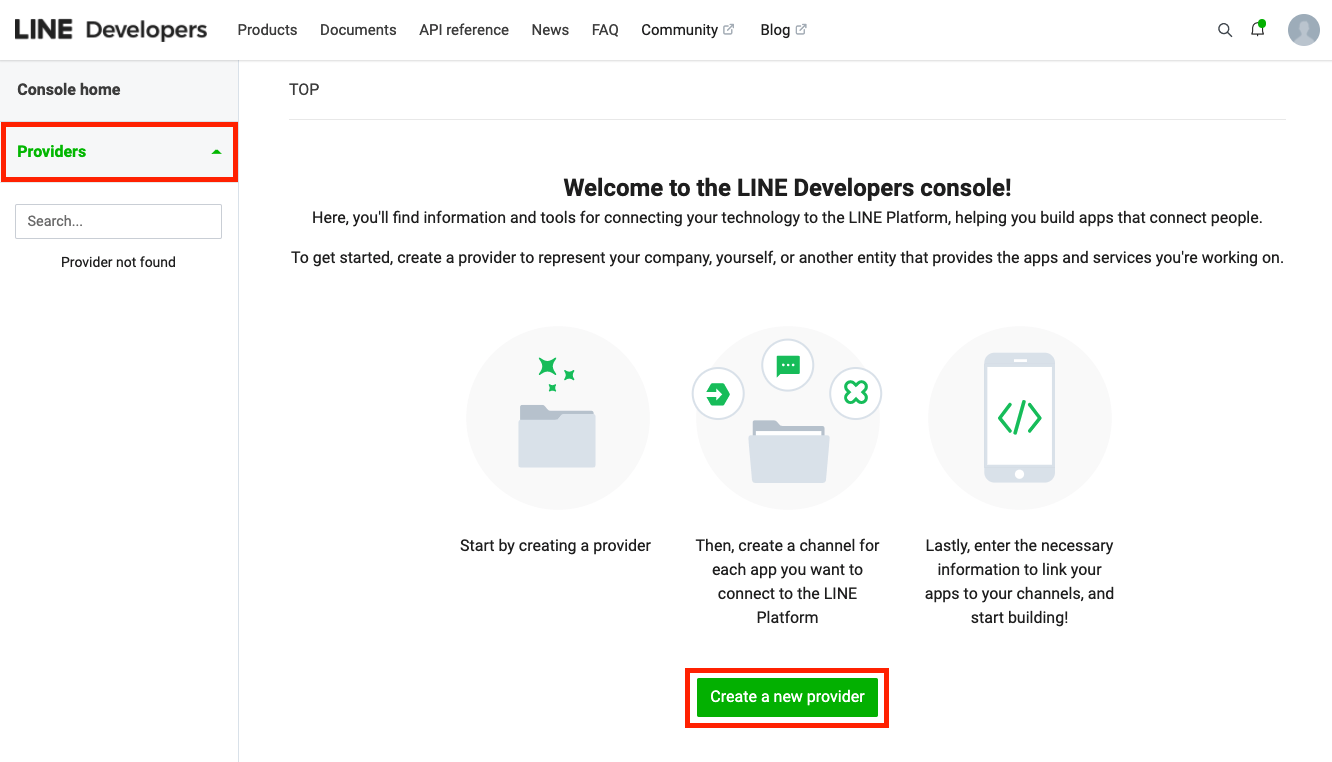Focus the provider Search field
The width and height of the screenshot is (1332, 762).
click(x=118, y=221)
